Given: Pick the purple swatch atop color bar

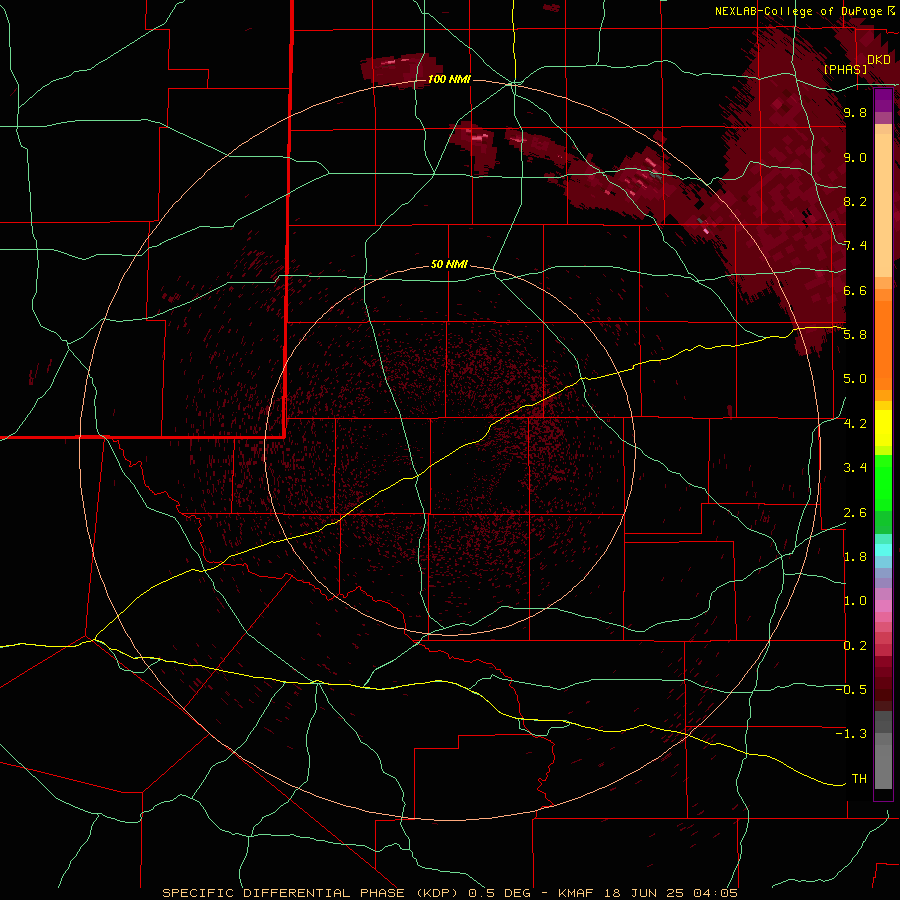Looking at the screenshot, I should click(x=883, y=100).
